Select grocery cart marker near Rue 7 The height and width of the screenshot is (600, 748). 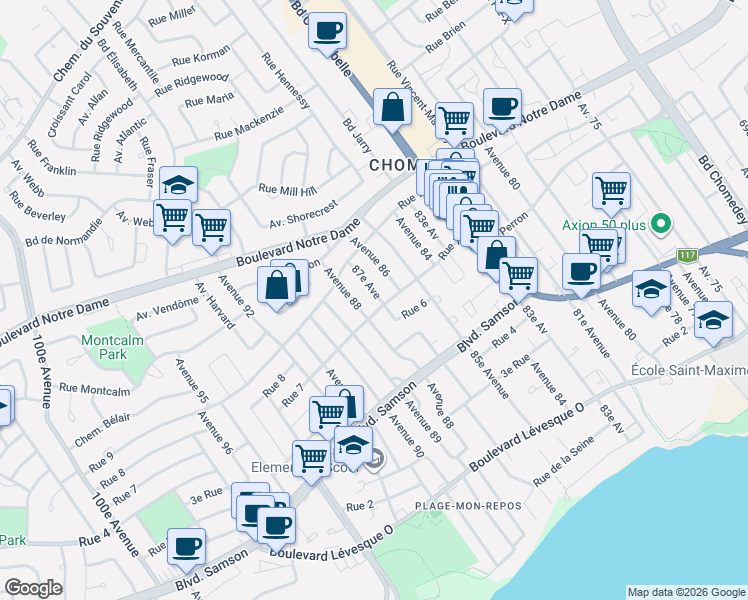coord(328,415)
